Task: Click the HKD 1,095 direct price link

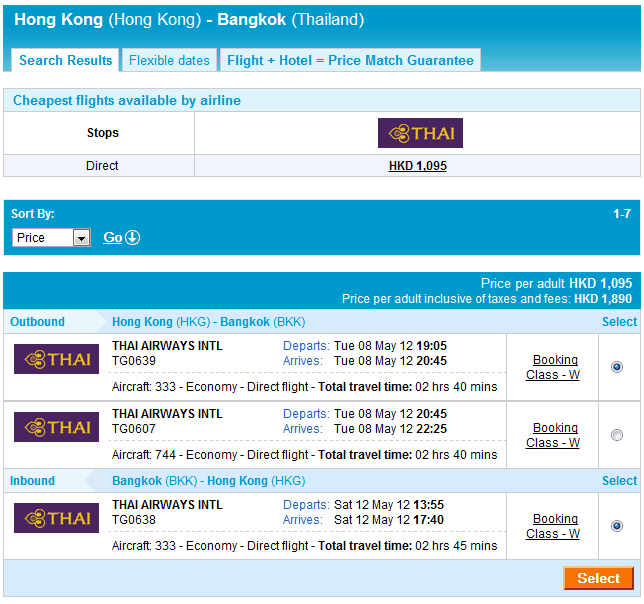Action: tap(417, 166)
